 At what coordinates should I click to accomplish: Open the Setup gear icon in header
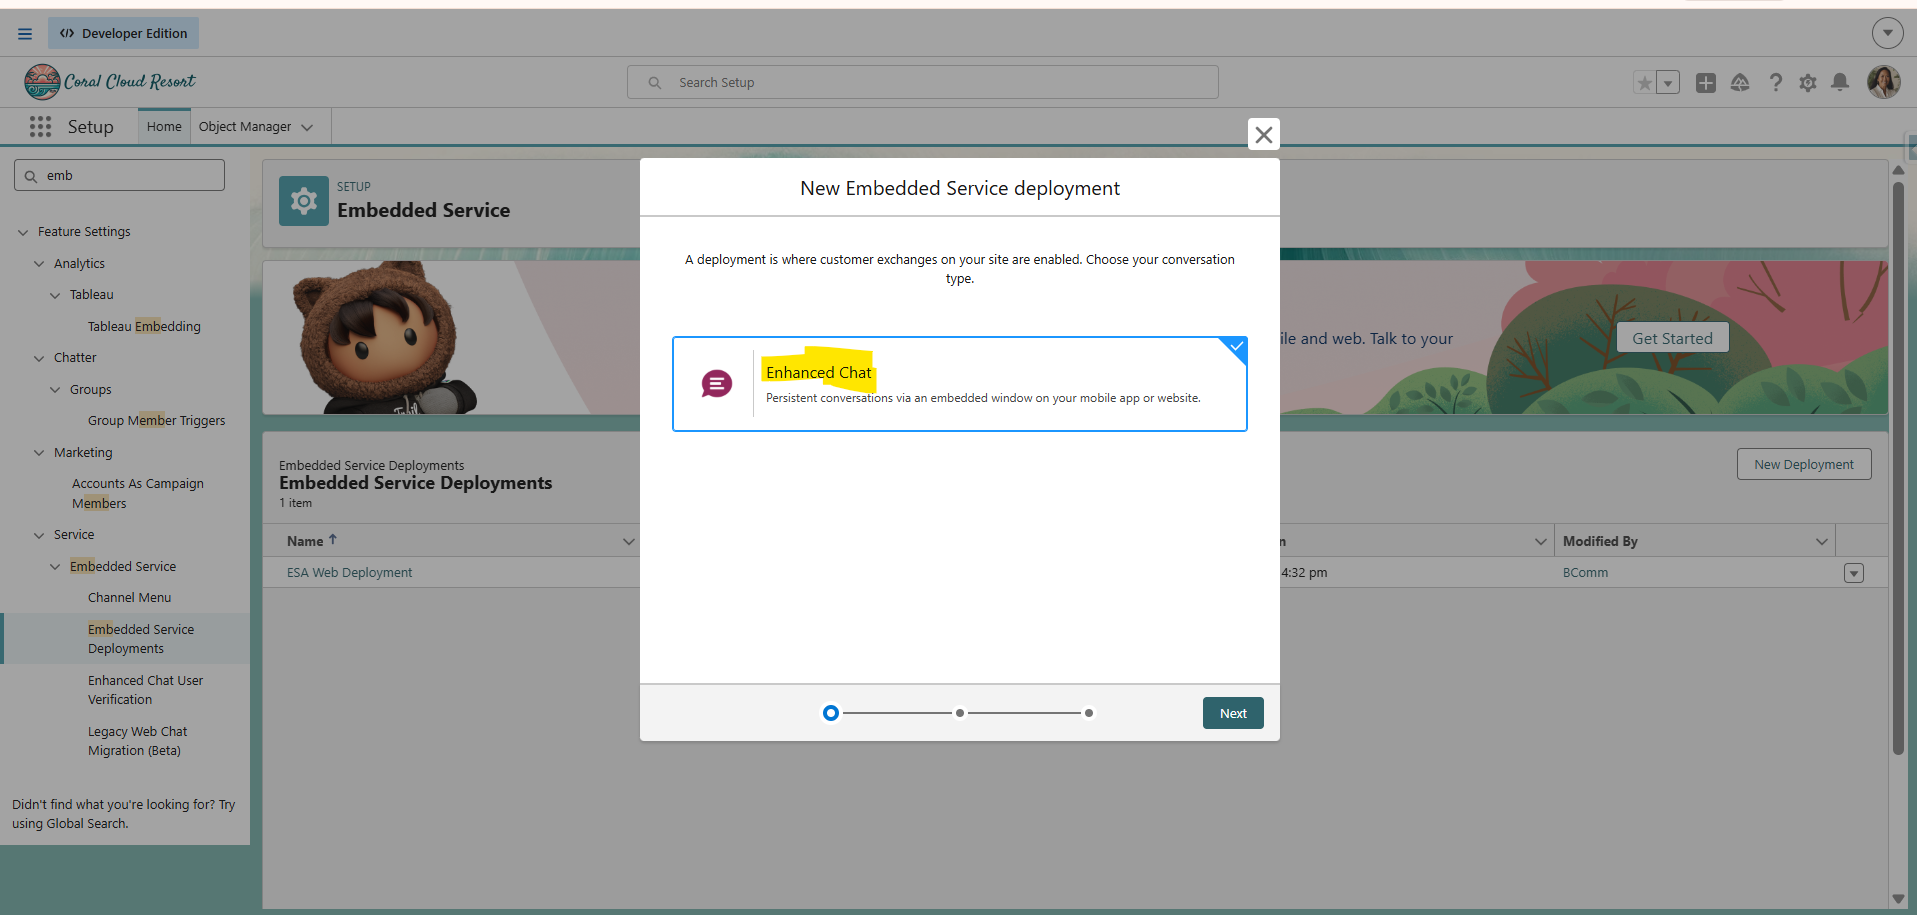[1808, 83]
